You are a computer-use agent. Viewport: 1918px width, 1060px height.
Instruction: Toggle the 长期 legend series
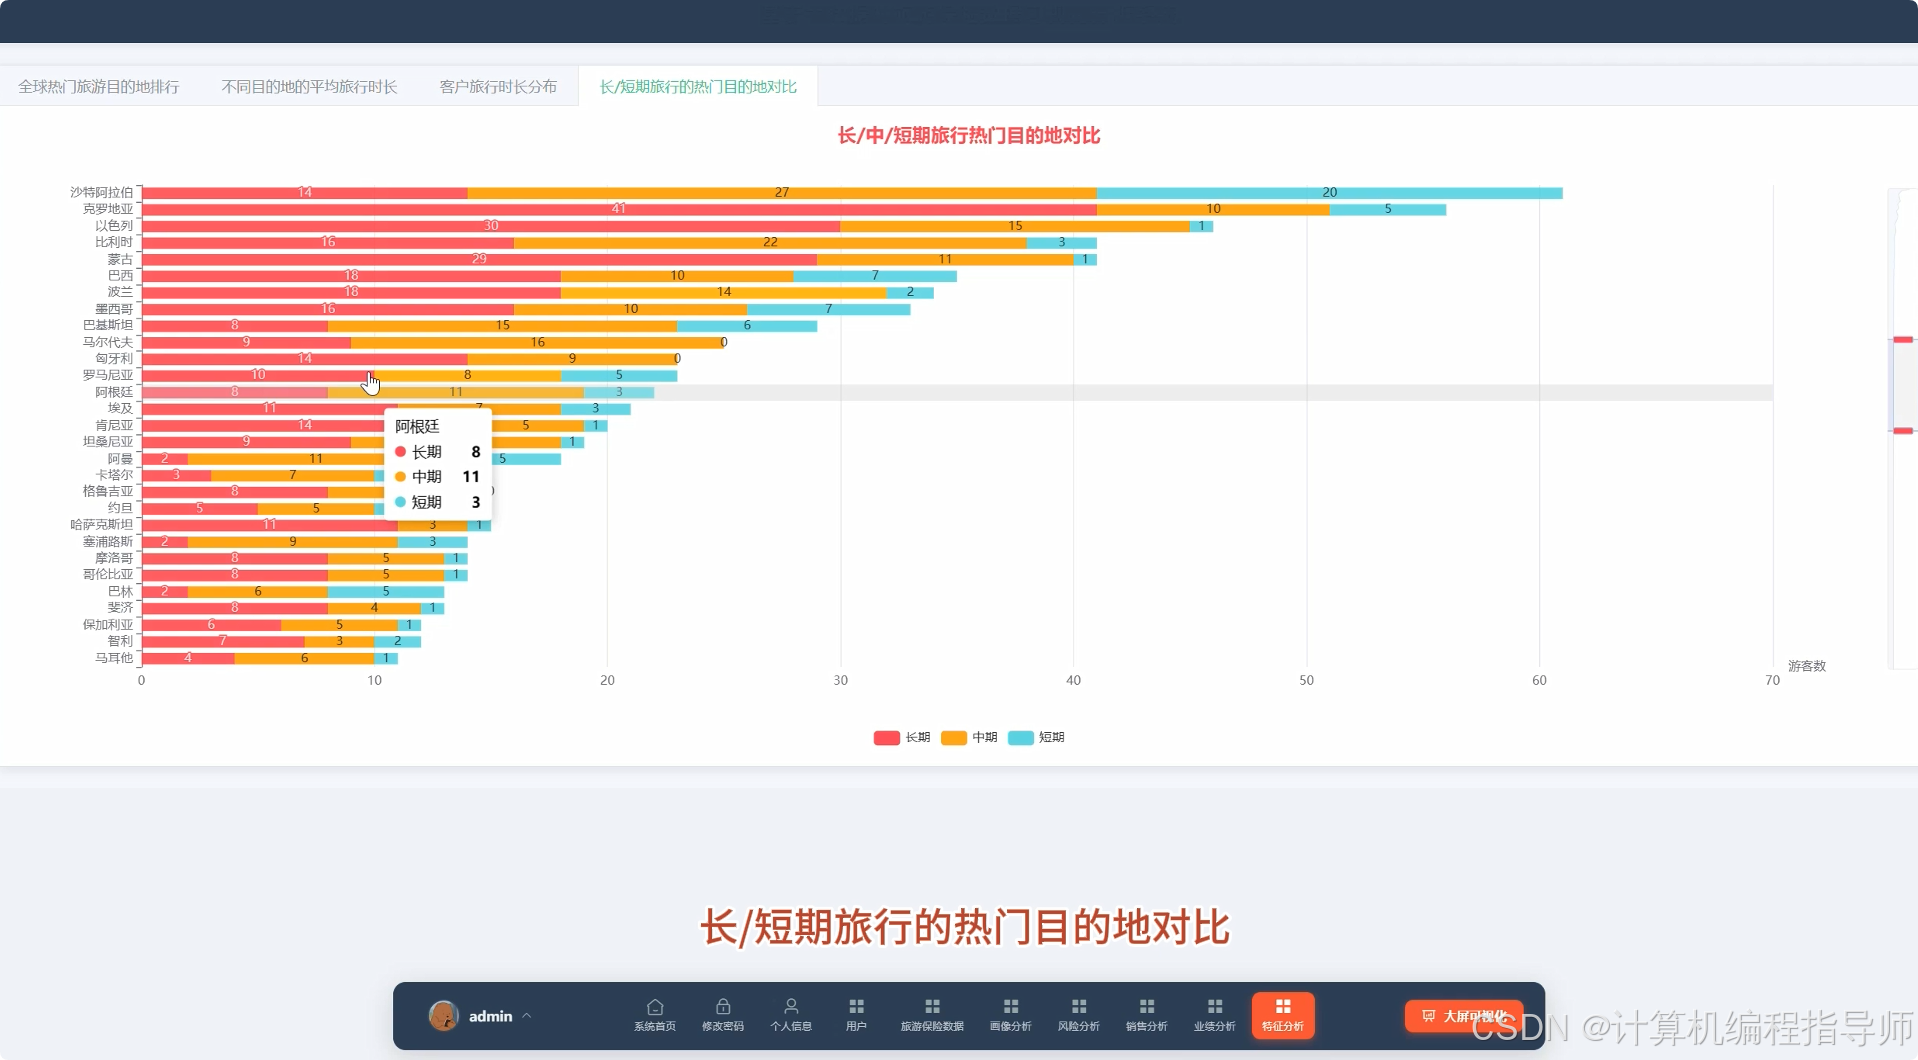click(902, 738)
